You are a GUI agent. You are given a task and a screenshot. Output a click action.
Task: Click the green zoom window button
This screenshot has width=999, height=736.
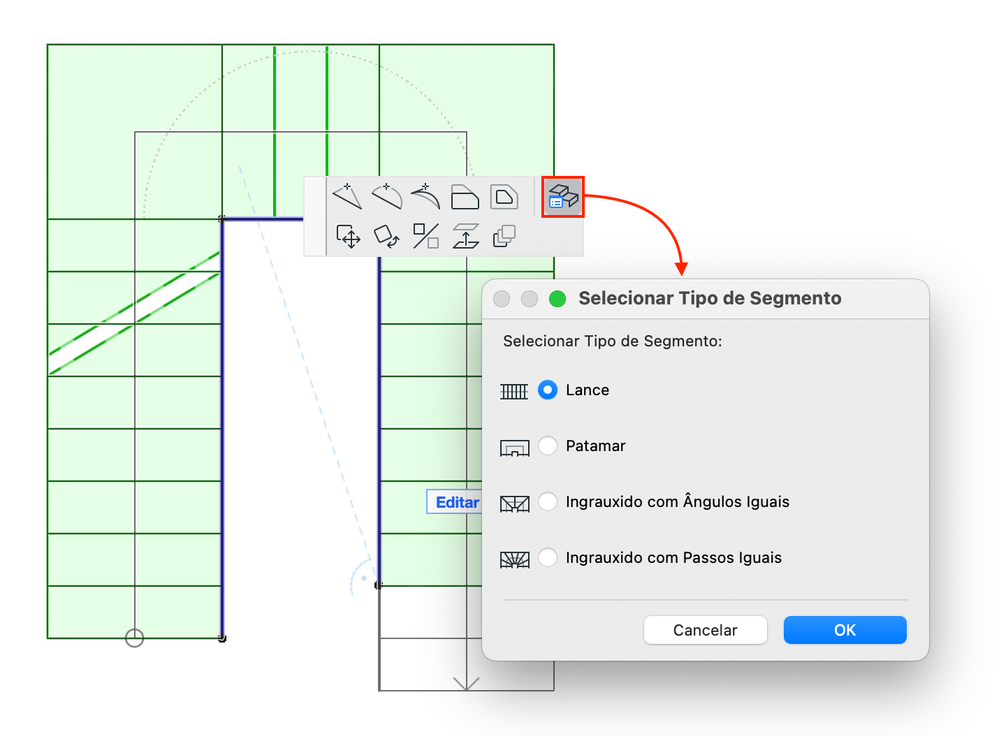coord(557,298)
